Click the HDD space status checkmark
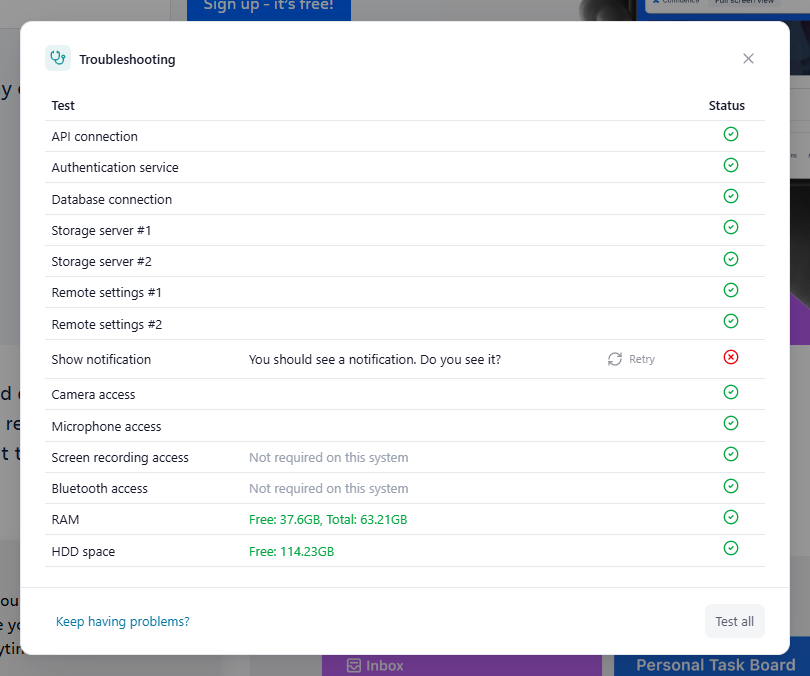 pyautogui.click(x=730, y=548)
